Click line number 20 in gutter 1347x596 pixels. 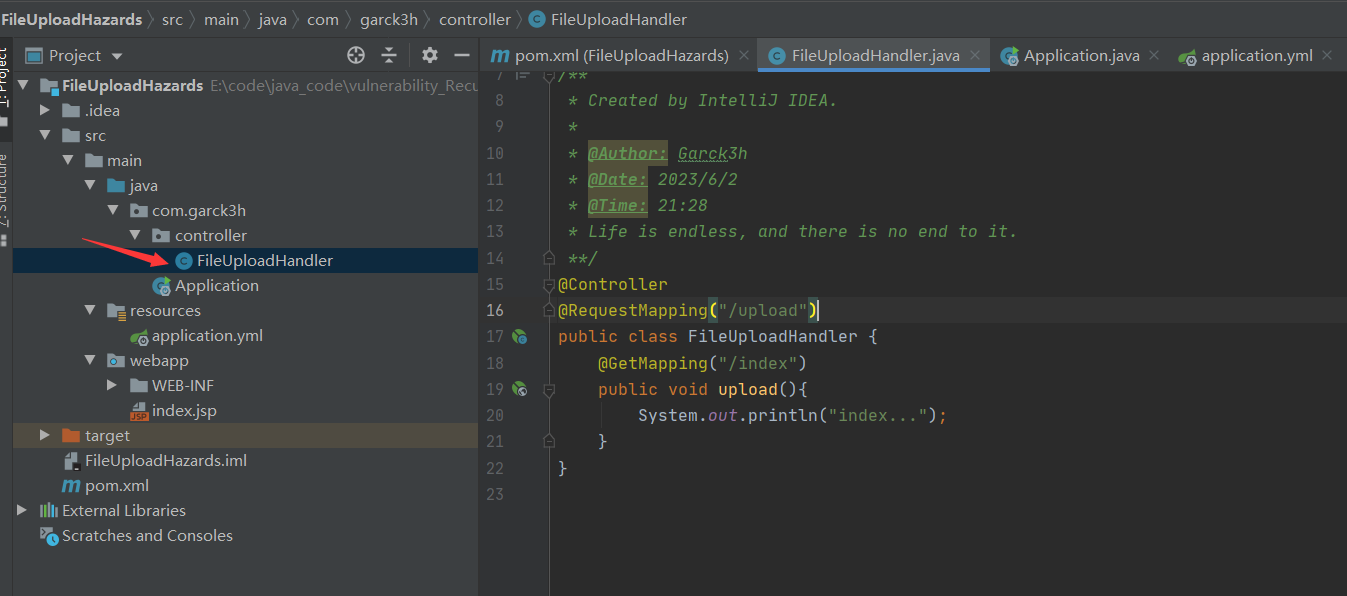[x=494, y=415]
